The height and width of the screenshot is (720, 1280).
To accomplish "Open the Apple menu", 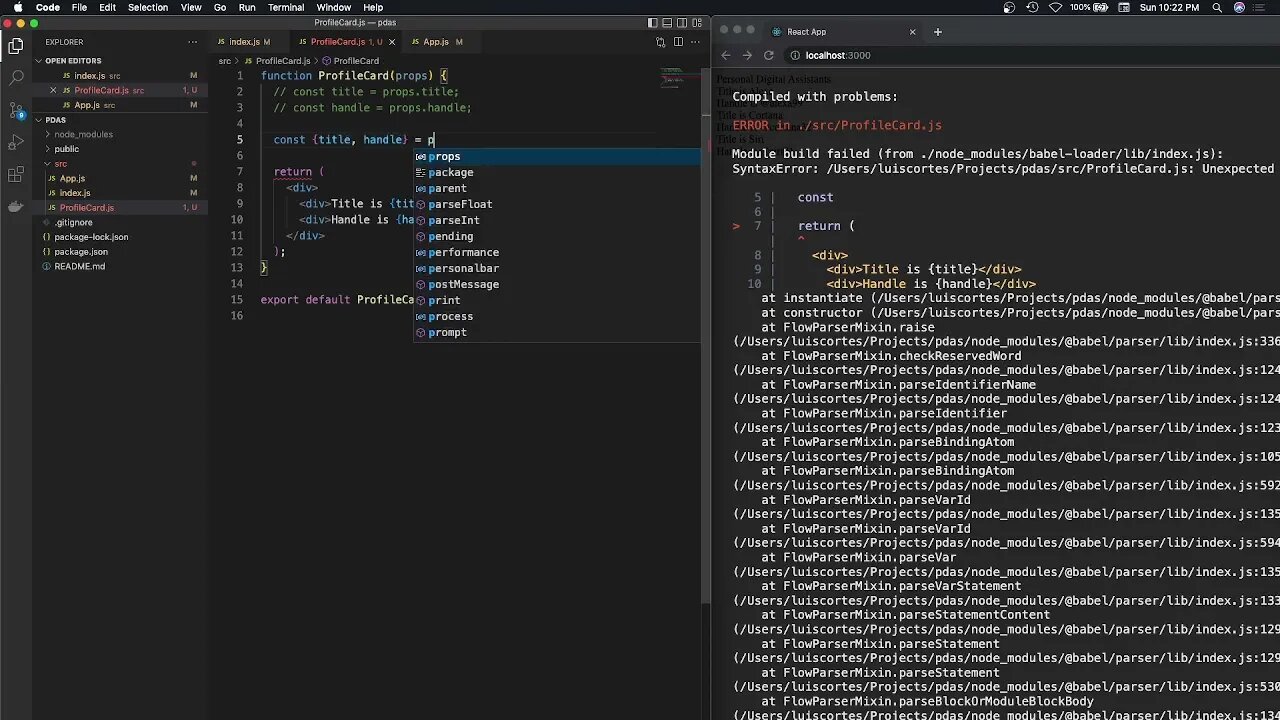I will (18, 7).
